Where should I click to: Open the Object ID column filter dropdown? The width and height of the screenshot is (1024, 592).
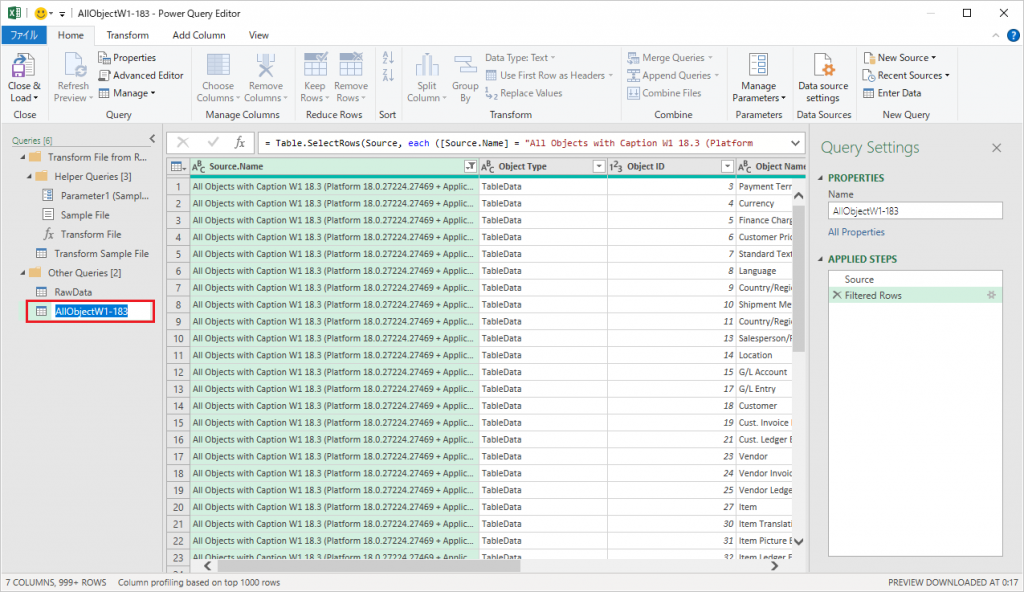pyautogui.click(x=727, y=167)
